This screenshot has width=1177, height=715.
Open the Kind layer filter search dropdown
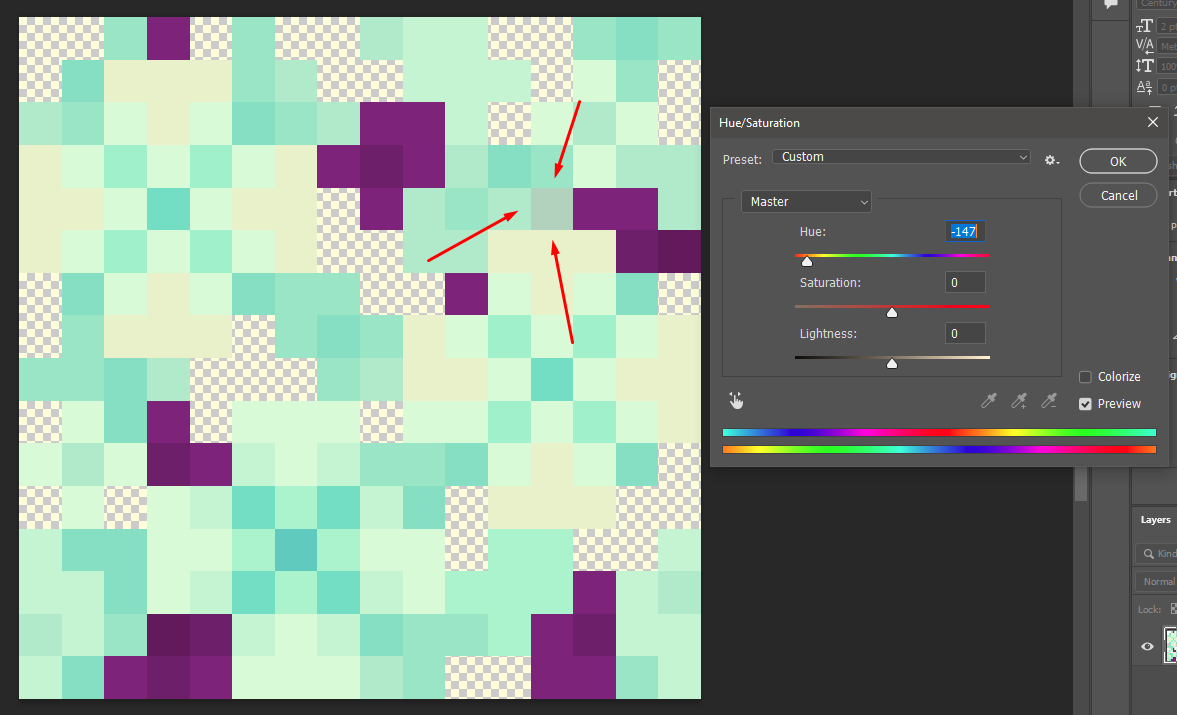[1157, 554]
